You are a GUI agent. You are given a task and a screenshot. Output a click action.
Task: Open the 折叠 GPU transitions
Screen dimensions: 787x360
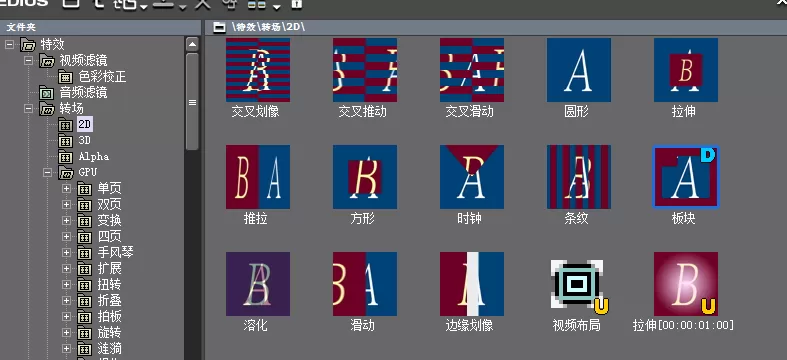pyautogui.click(x=109, y=300)
